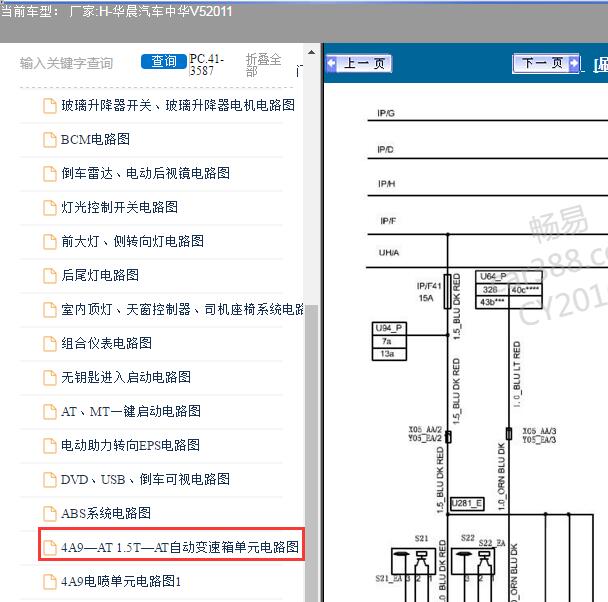Click document icon beside 4A9—AT 1.5T entry
This screenshot has width=608, height=602.
[x=50, y=548]
